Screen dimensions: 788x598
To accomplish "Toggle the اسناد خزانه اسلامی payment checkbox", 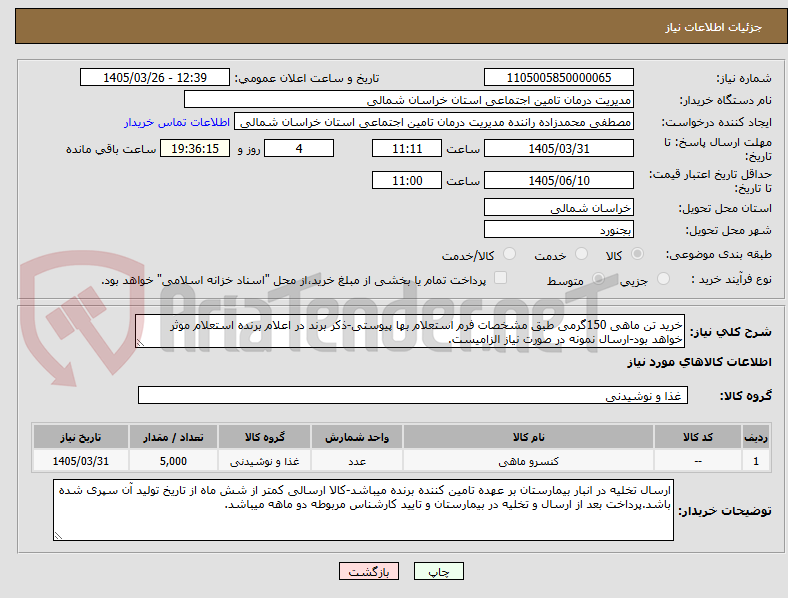I will (x=501, y=278).
